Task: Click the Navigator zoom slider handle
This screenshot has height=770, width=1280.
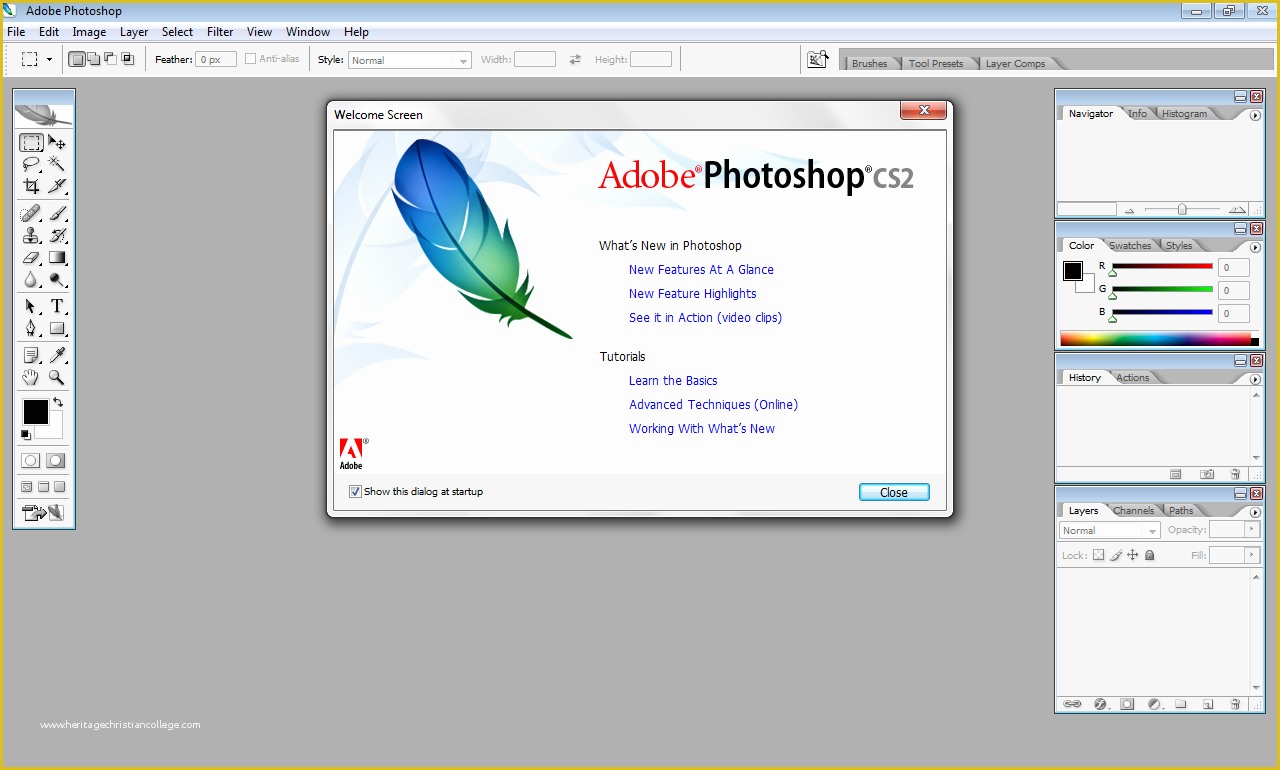Action: (1182, 209)
